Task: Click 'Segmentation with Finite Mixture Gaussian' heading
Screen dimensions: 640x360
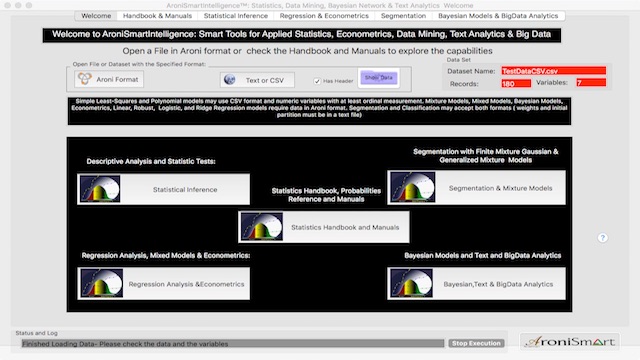Action: point(485,156)
